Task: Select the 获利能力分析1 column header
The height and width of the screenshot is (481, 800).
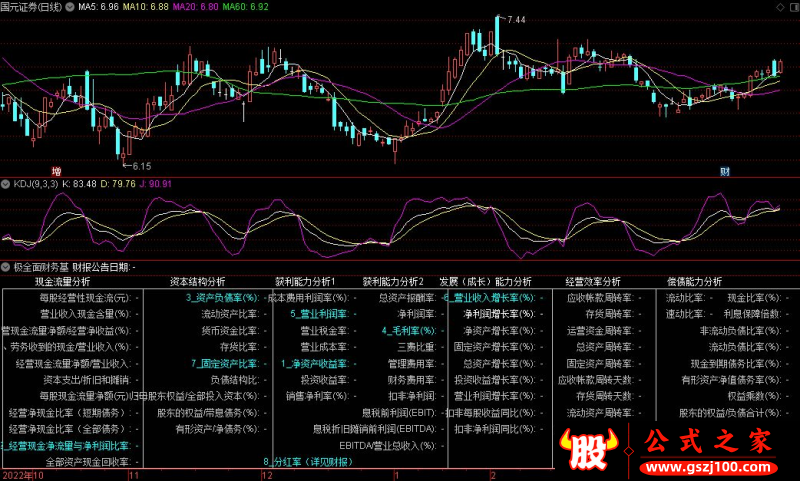Action: (305, 282)
